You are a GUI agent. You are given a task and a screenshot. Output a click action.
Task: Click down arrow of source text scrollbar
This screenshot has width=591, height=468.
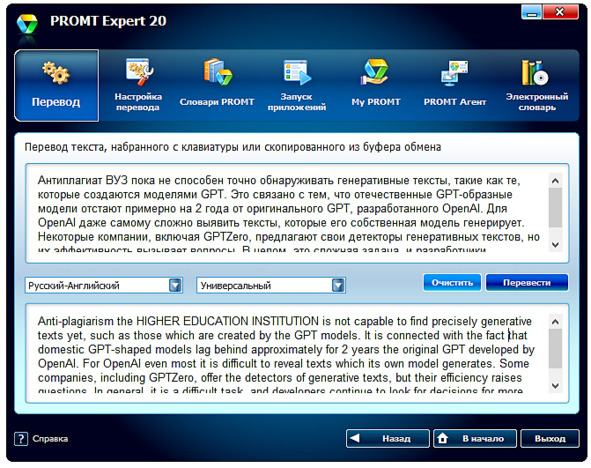(x=555, y=245)
